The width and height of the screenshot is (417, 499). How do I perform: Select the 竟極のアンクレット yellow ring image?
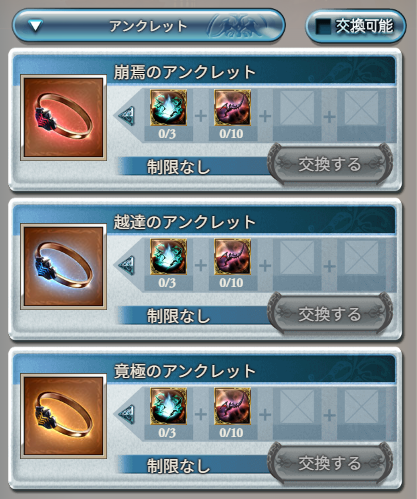click(x=63, y=416)
